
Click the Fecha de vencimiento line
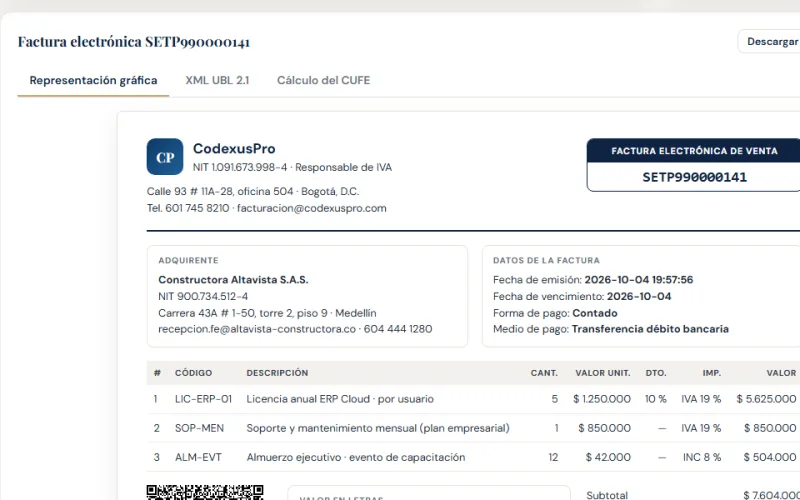[582, 296]
